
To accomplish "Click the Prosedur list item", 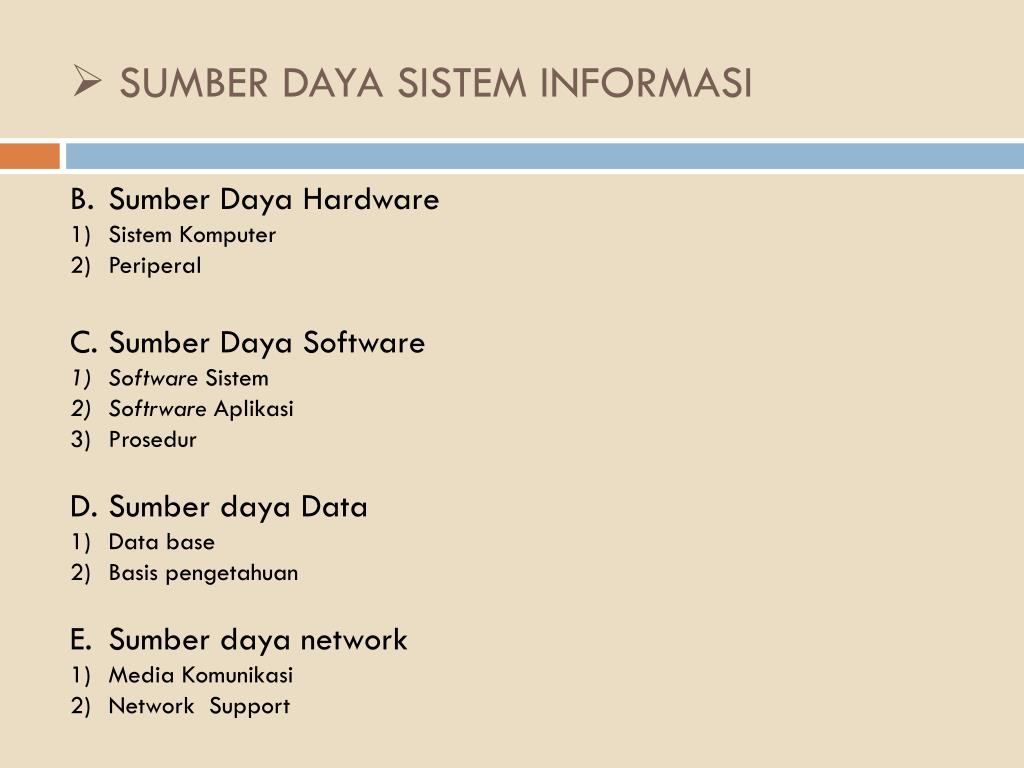I will (x=153, y=440).
